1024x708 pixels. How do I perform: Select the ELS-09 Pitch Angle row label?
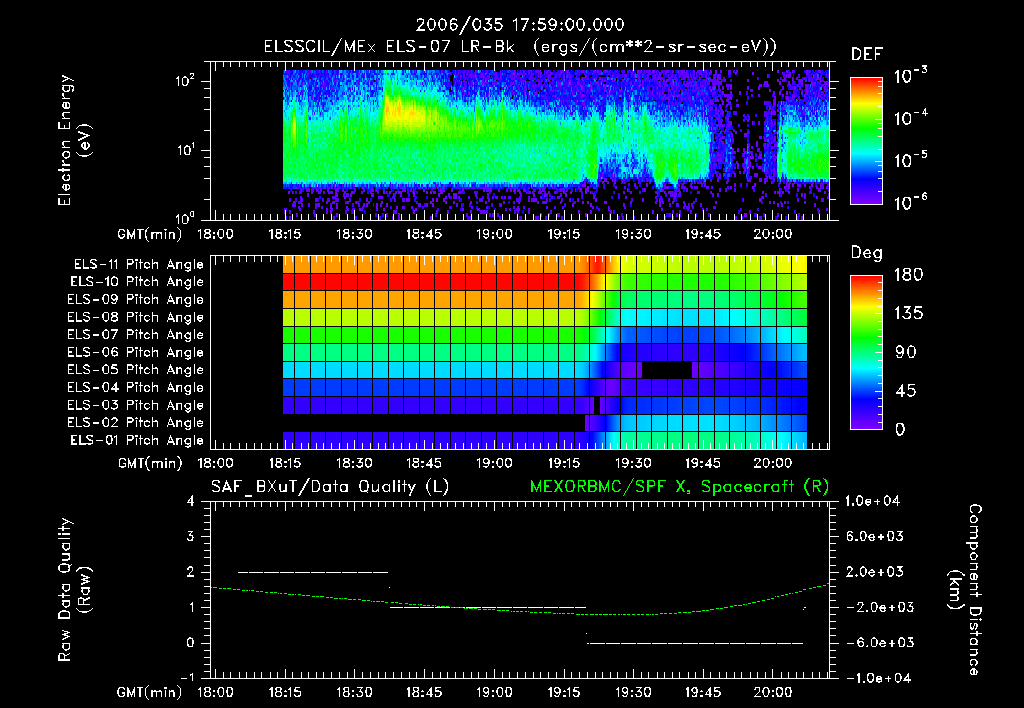135,299
